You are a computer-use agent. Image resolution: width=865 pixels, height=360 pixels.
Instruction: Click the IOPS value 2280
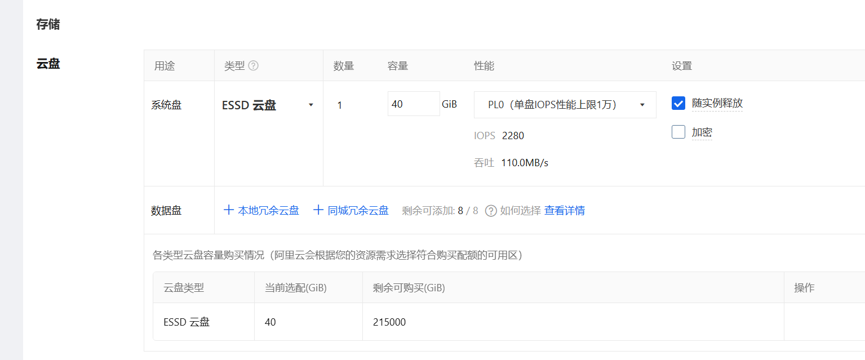click(513, 136)
